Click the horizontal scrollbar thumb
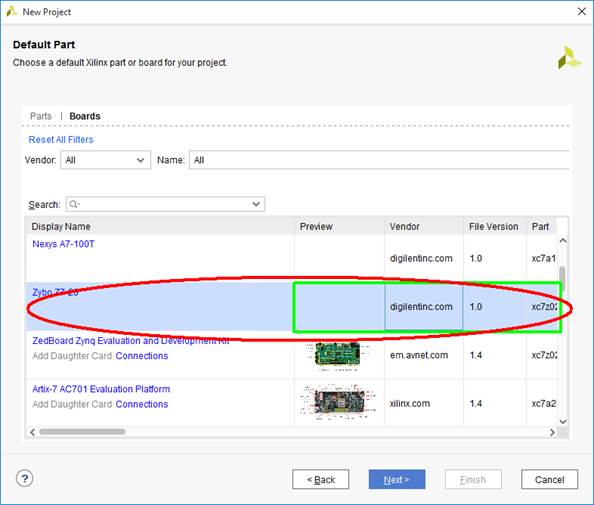Viewport: 594px width, 505px height. click(x=82, y=432)
